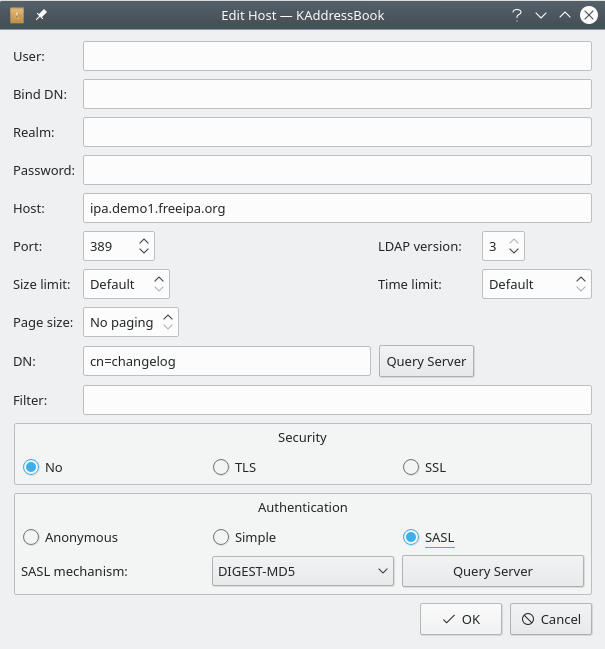Close the Edit Host dialog

coord(588,15)
